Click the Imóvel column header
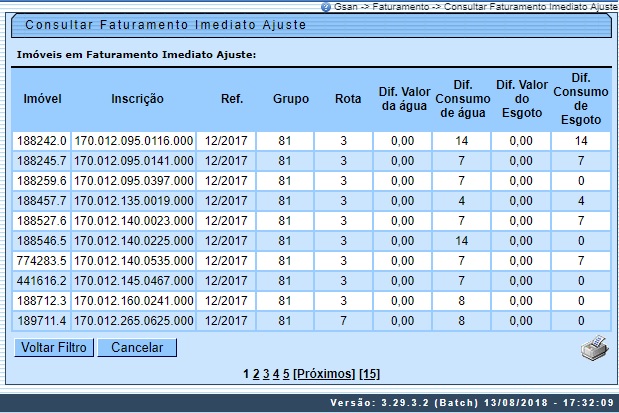This screenshot has height=413, width=619. click(x=43, y=100)
